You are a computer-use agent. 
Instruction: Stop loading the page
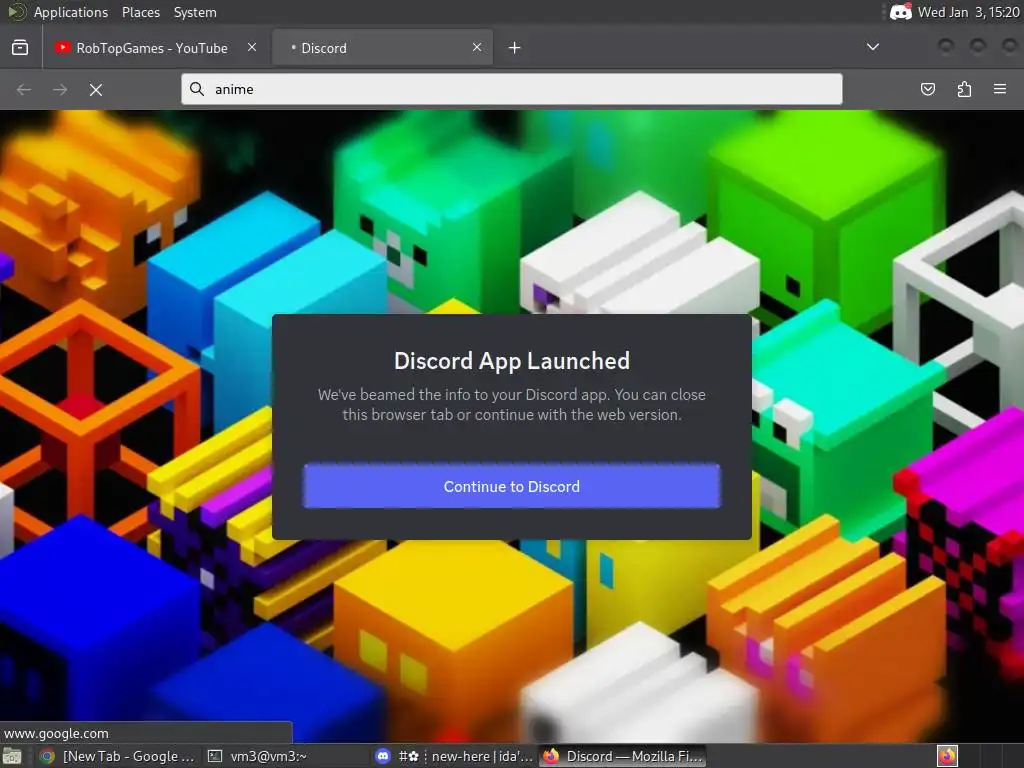click(96, 89)
